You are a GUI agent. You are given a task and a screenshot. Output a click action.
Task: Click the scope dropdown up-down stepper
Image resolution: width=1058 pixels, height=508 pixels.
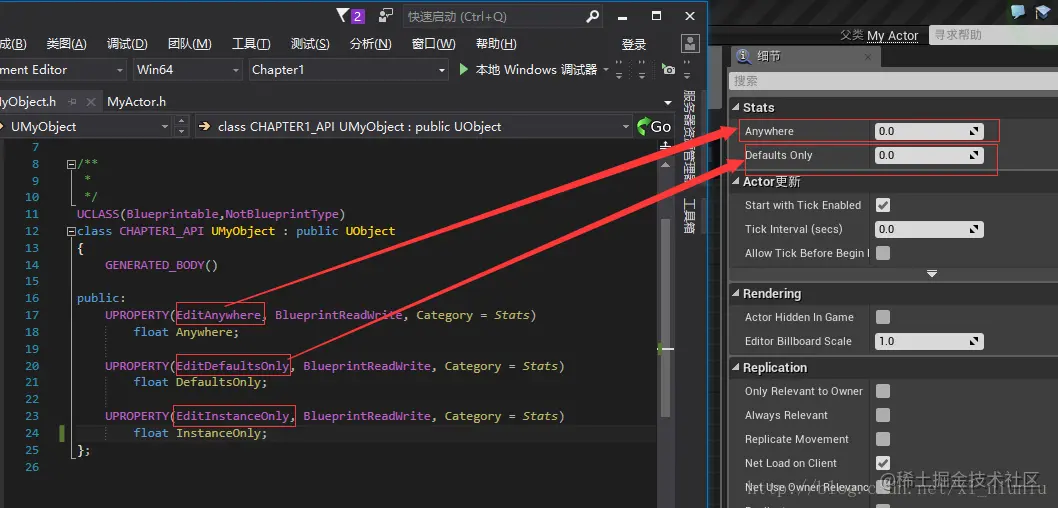pyautogui.click(x=181, y=126)
